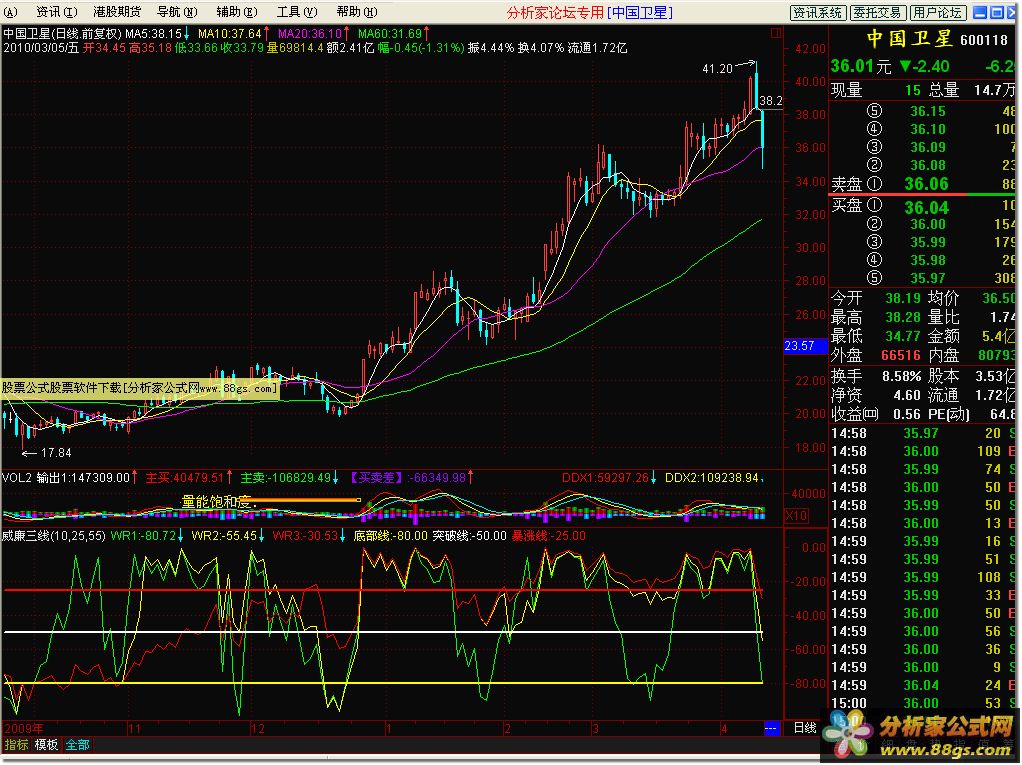The height and width of the screenshot is (765, 1022).
Task: Click the month 3 marker on time axis
Action: coord(595,728)
